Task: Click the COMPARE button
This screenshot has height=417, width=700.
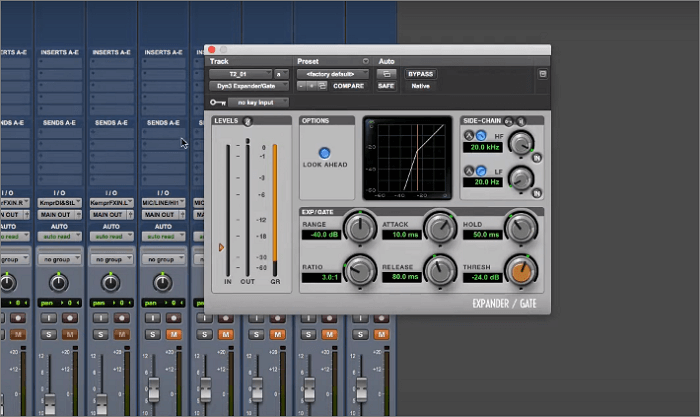Action: (x=348, y=87)
